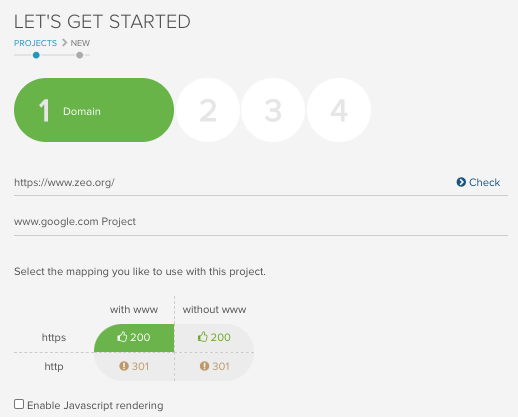Select http with www 301 mapping

(134, 367)
